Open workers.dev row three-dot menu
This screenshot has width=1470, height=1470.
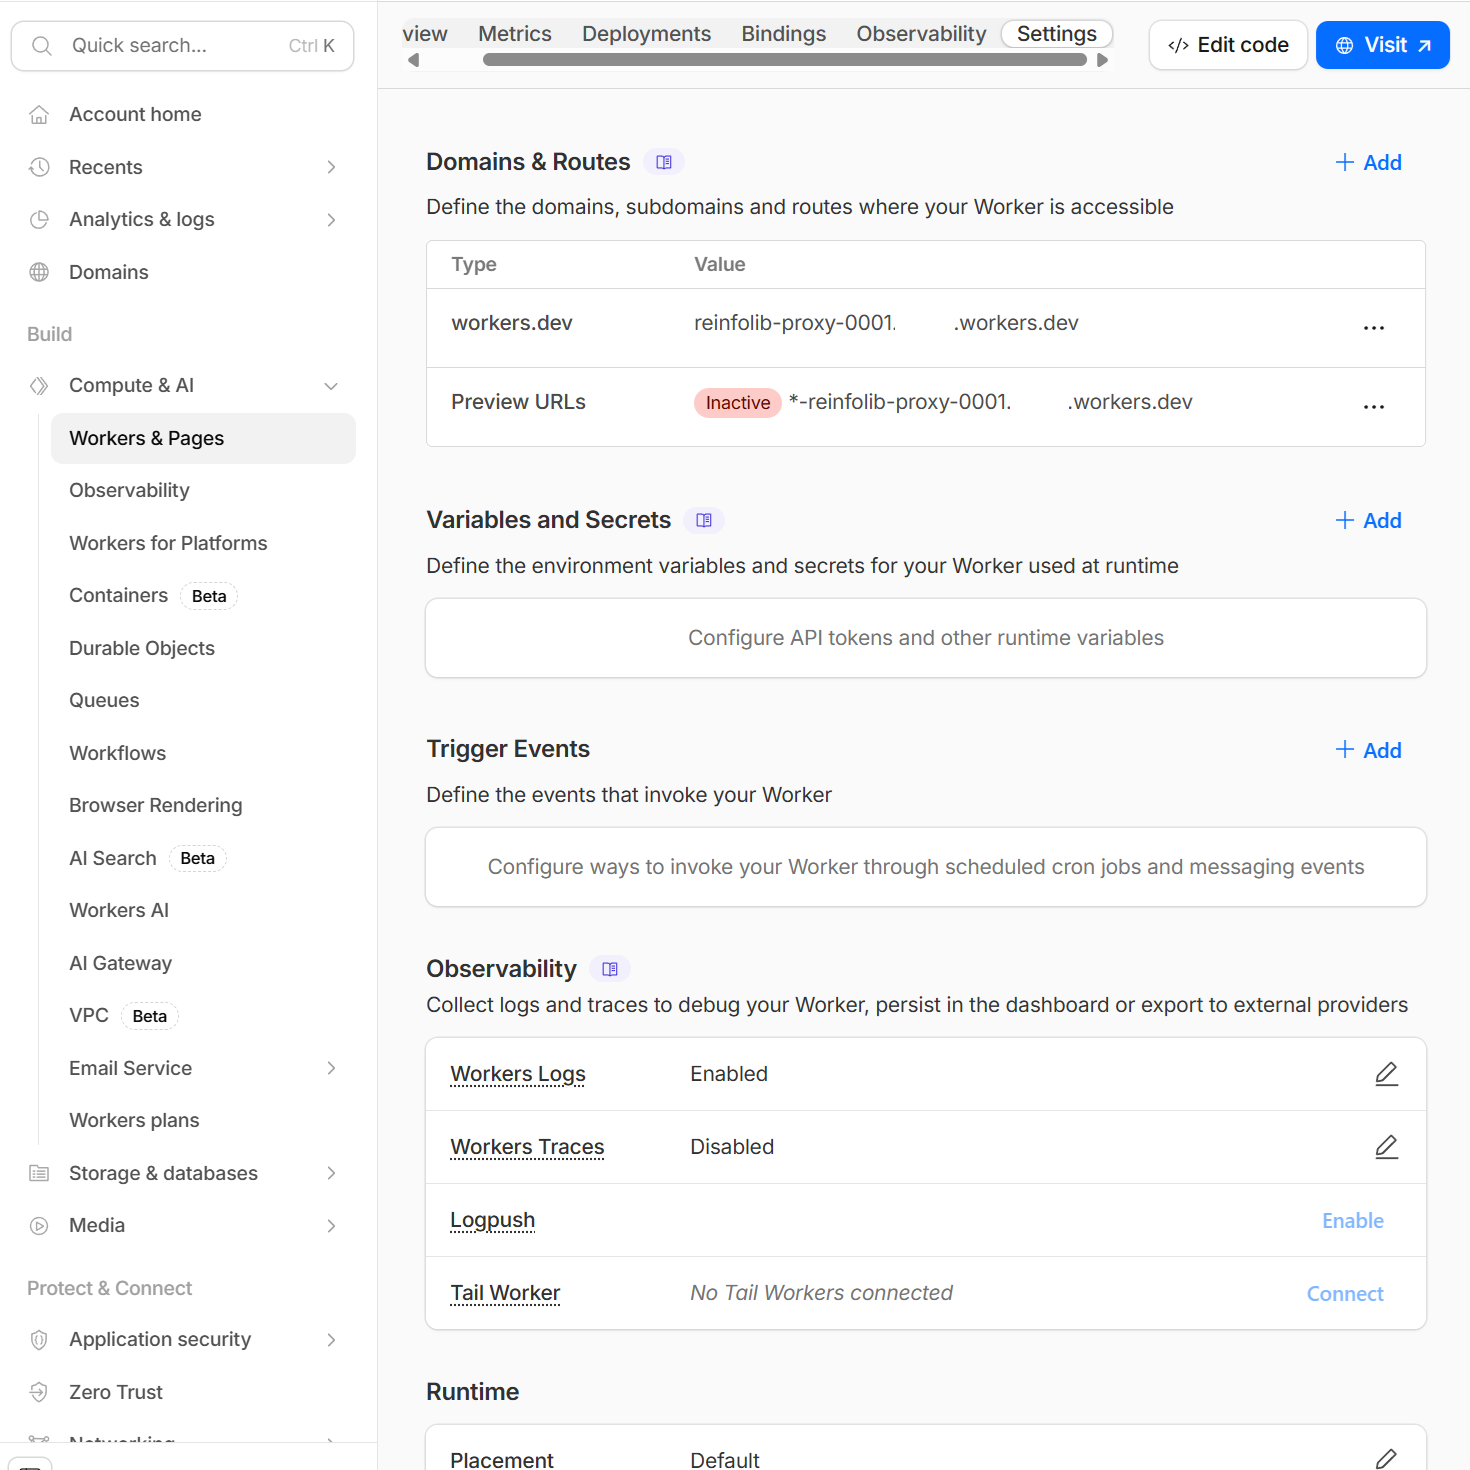tap(1374, 328)
